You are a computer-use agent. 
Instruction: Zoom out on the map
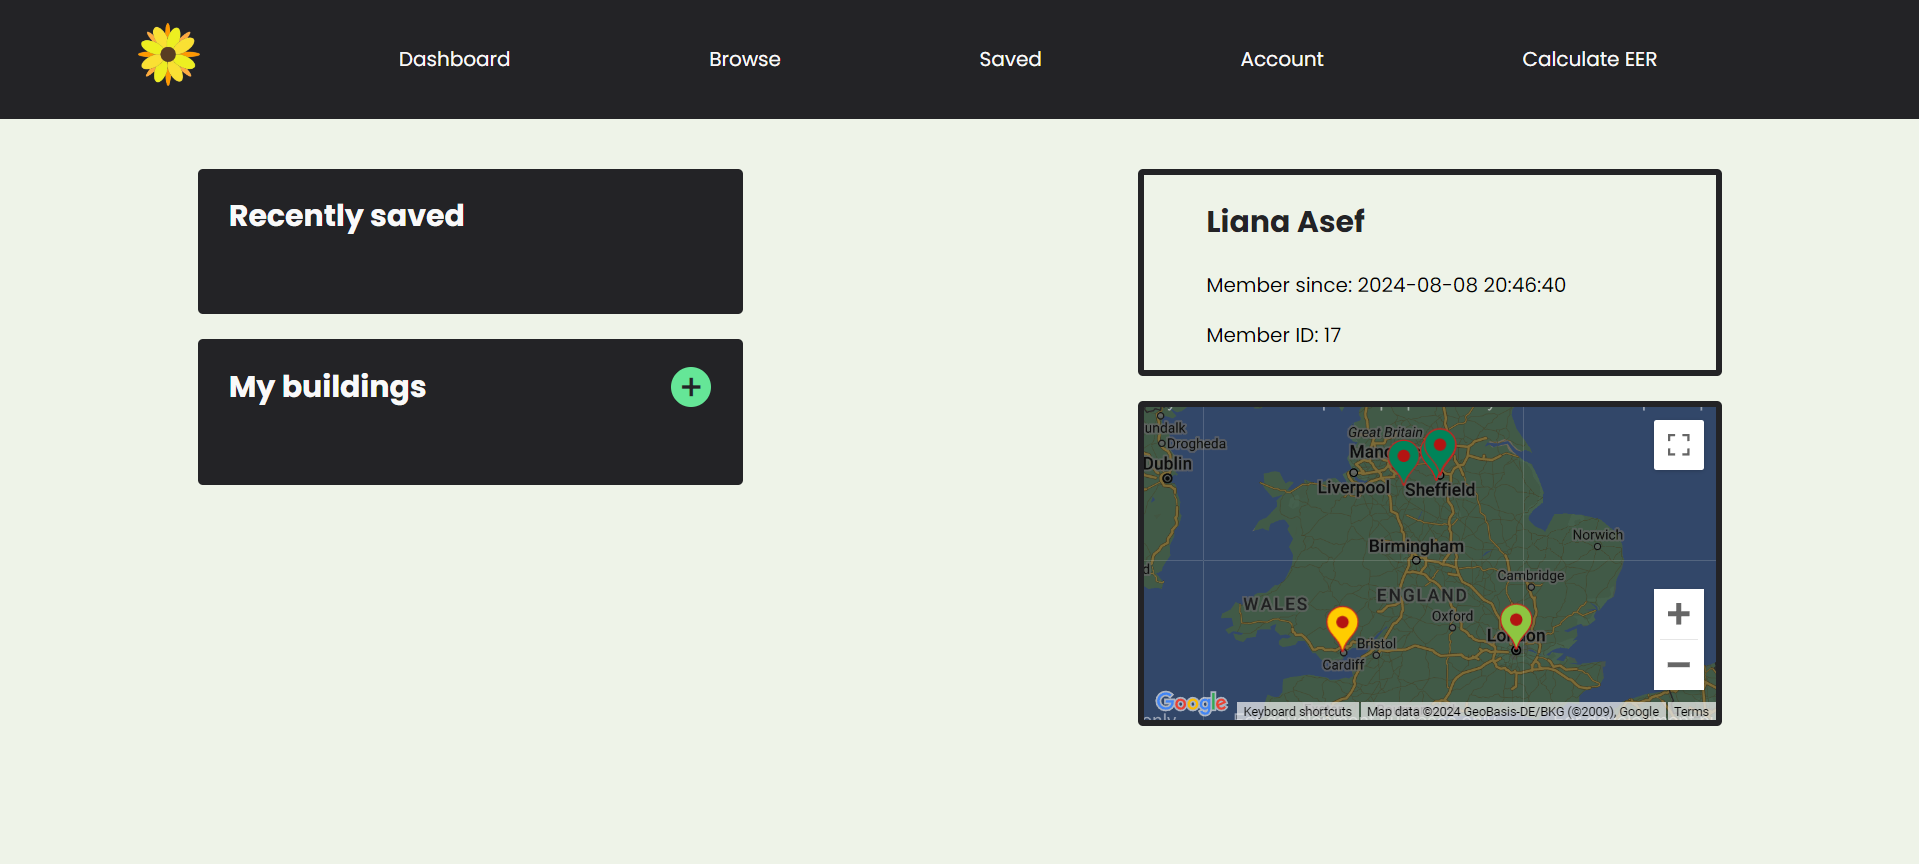1679,665
